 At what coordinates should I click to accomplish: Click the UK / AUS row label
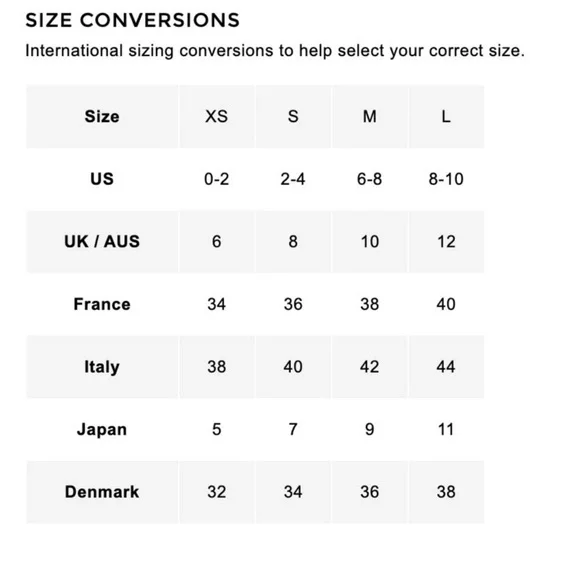tap(102, 242)
